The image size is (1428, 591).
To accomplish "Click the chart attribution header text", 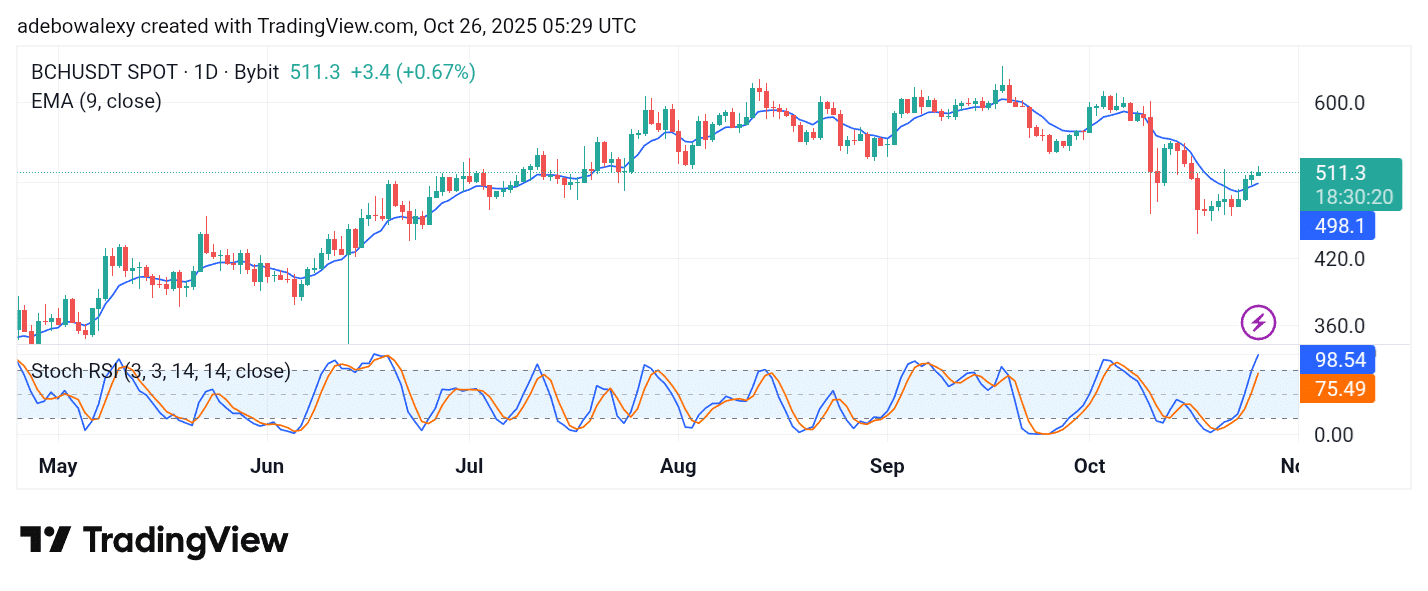I will tap(326, 26).
